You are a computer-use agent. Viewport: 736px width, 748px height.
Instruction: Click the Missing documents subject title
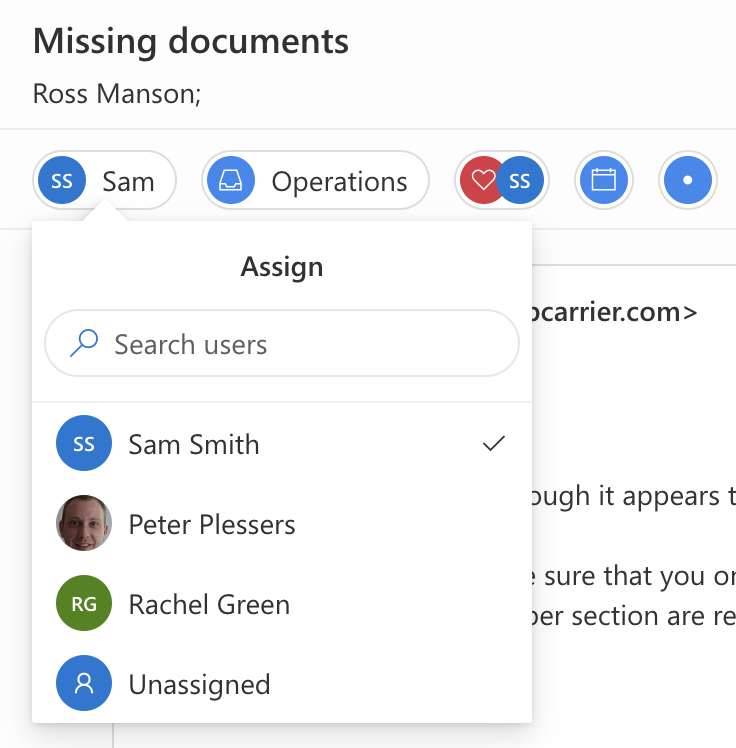click(x=191, y=42)
